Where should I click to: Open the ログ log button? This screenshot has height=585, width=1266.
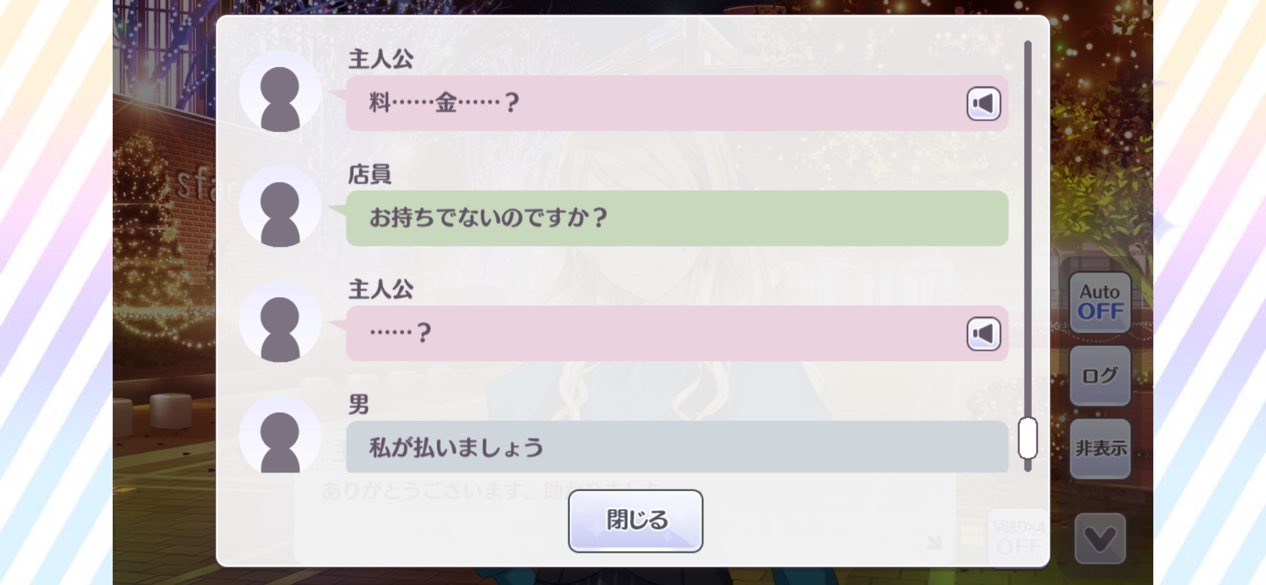point(1100,376)
